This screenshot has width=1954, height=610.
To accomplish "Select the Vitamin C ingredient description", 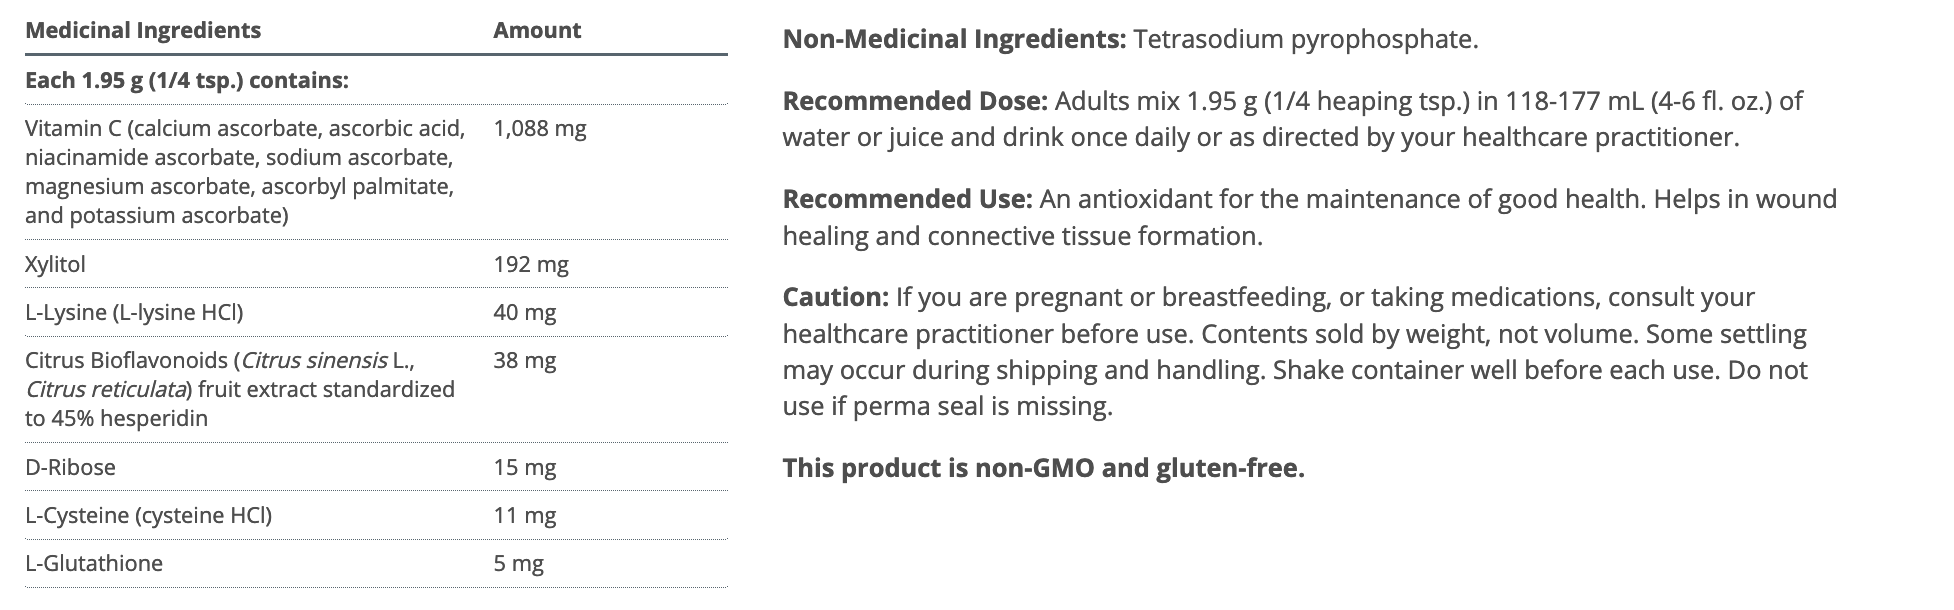I will 245,172.
